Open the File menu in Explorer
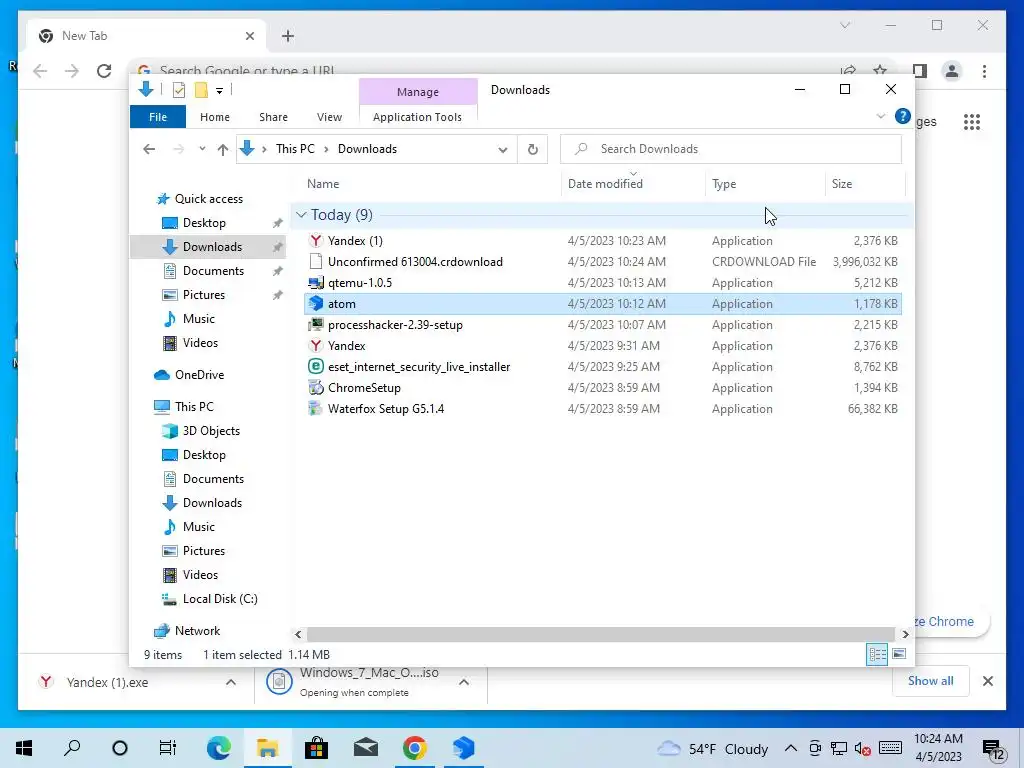The width and height of the screenshot is (1024, 768). click(158, 117)
